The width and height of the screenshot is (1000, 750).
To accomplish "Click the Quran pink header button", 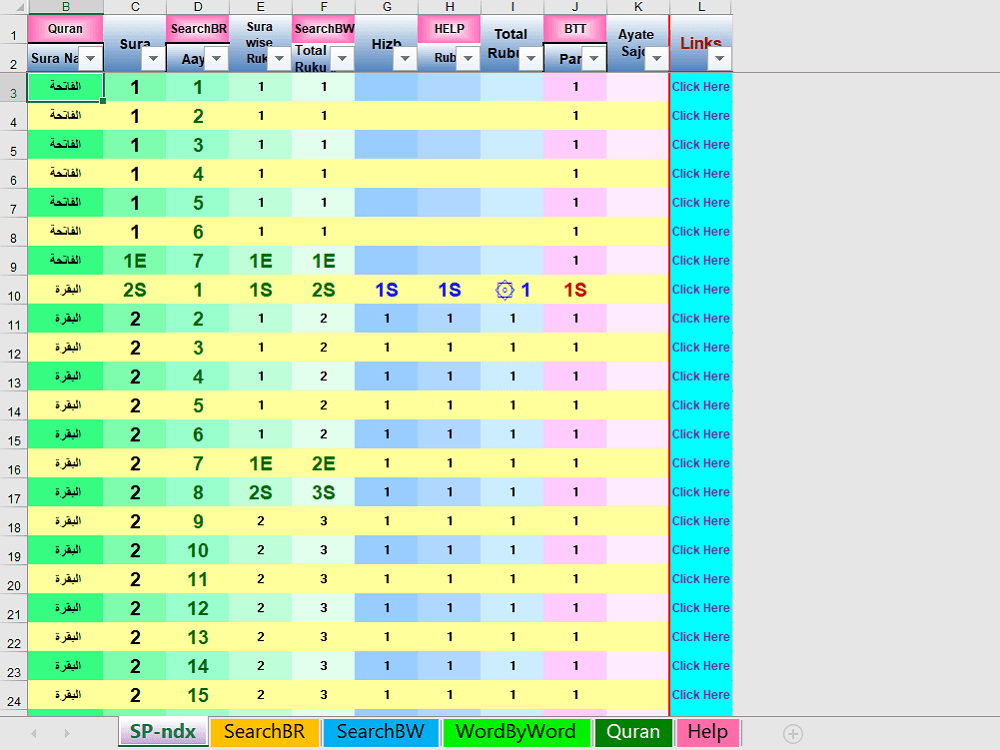I will tap(65, 29).
